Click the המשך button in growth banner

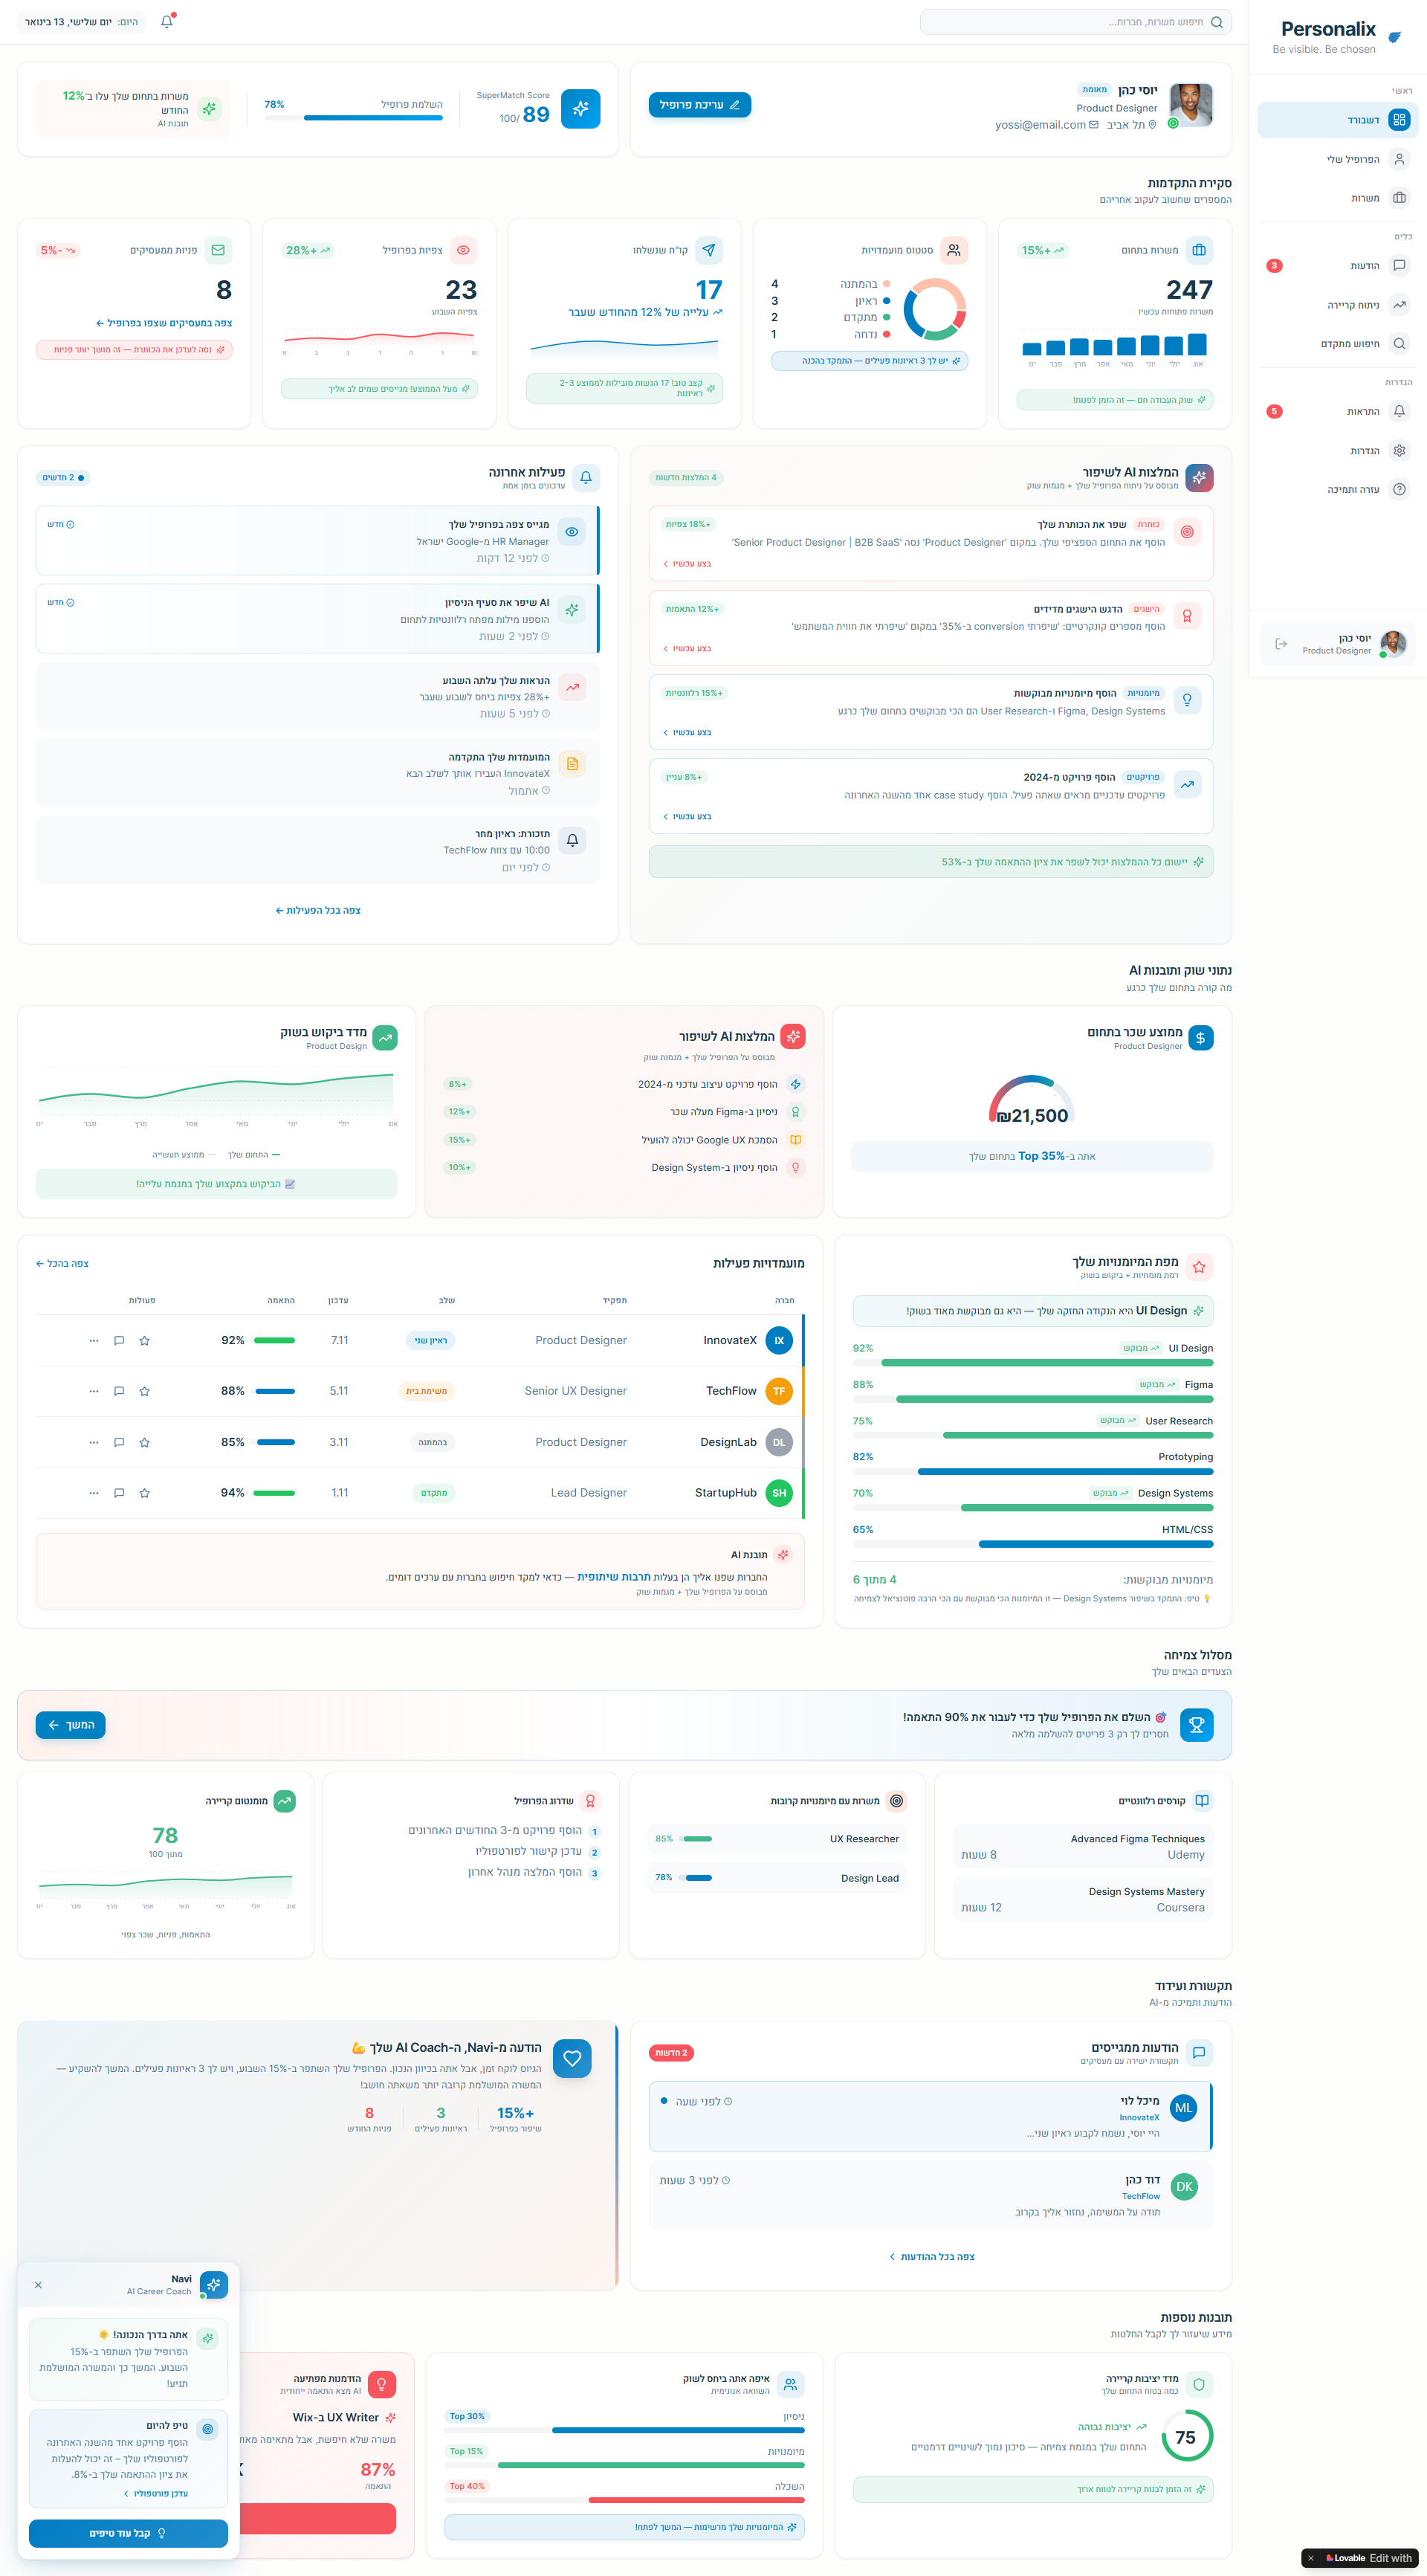pyautogui.click(x=71, y=1725)
